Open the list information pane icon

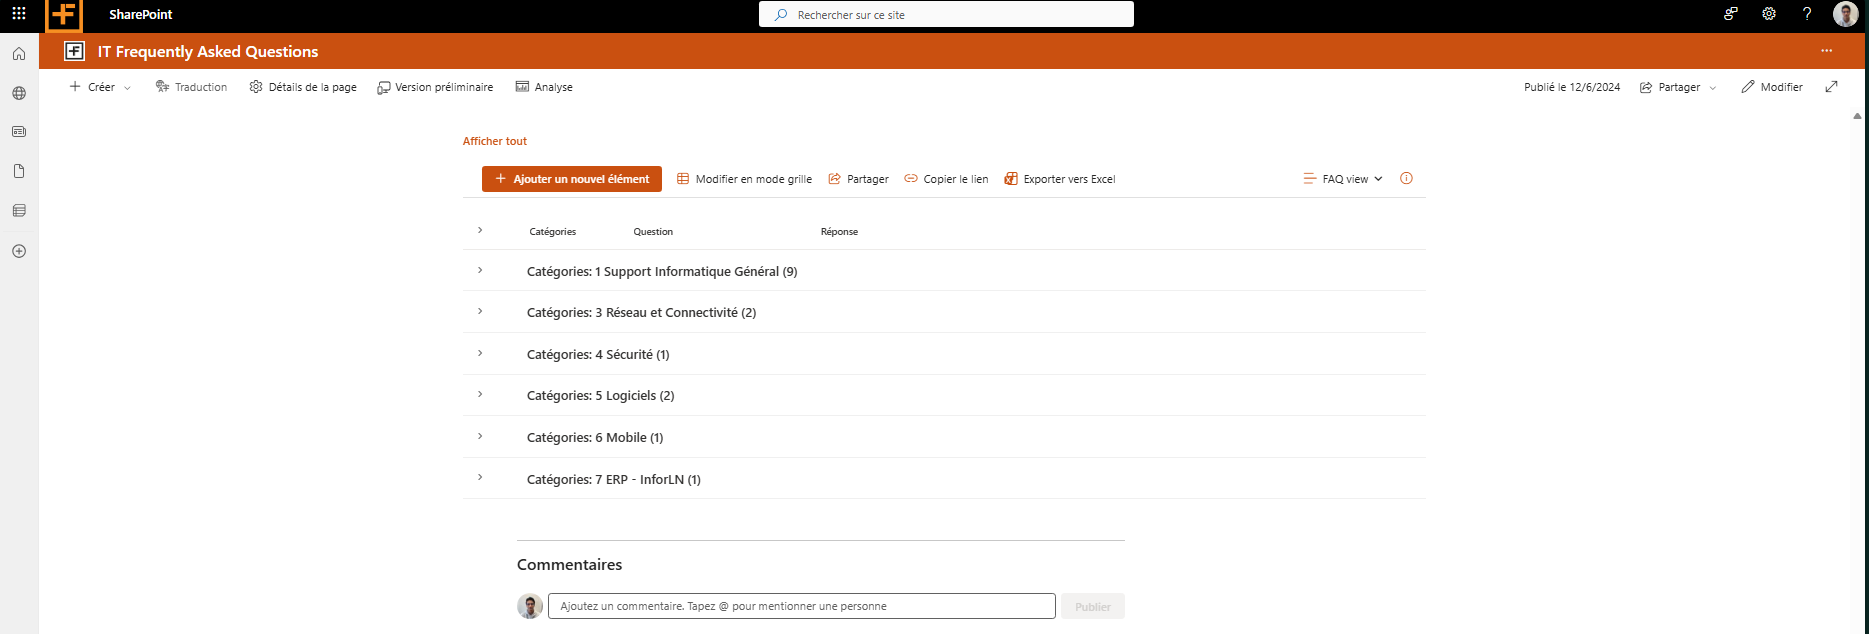tap(1406, 179)
